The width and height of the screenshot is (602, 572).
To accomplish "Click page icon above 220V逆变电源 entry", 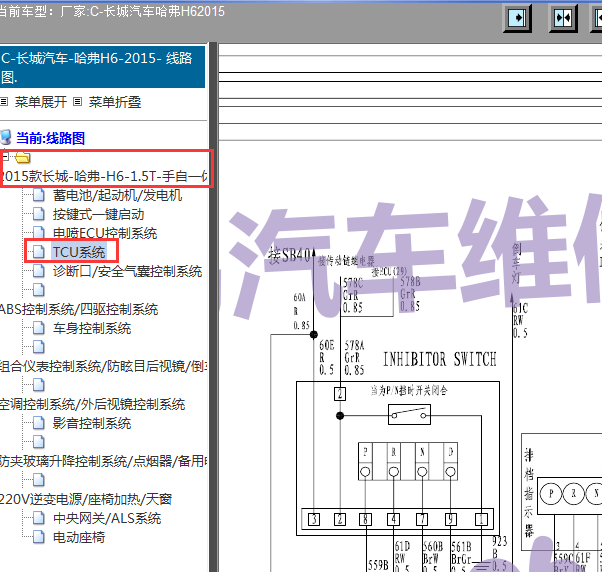I will tap(38, 480).
